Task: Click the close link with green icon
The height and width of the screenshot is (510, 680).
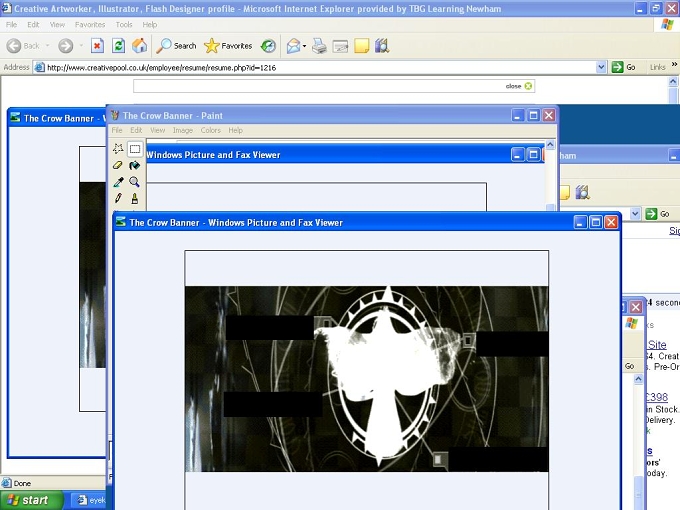Action: coord(518,86)
